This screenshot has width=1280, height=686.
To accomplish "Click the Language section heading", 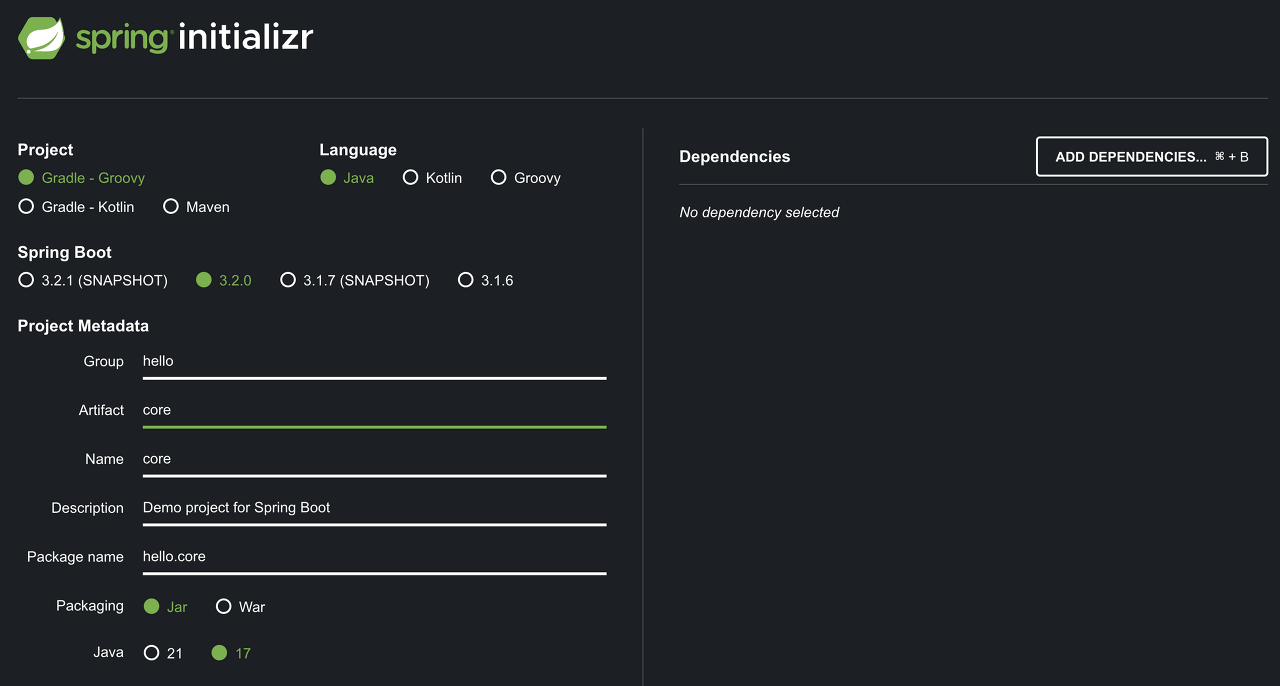I will (358, 150).
